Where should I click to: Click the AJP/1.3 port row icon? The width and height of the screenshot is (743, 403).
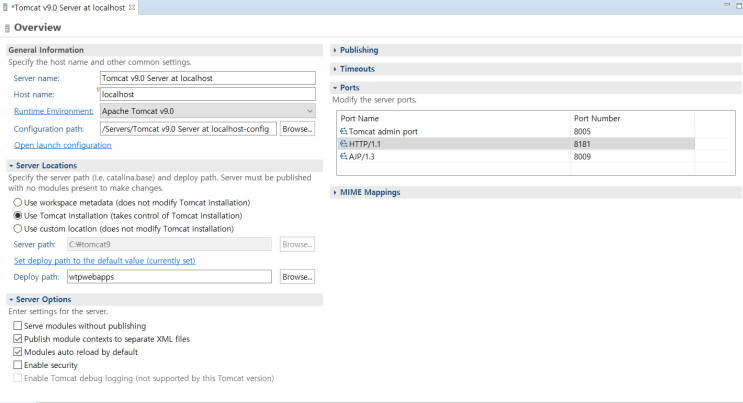[344, 156]
